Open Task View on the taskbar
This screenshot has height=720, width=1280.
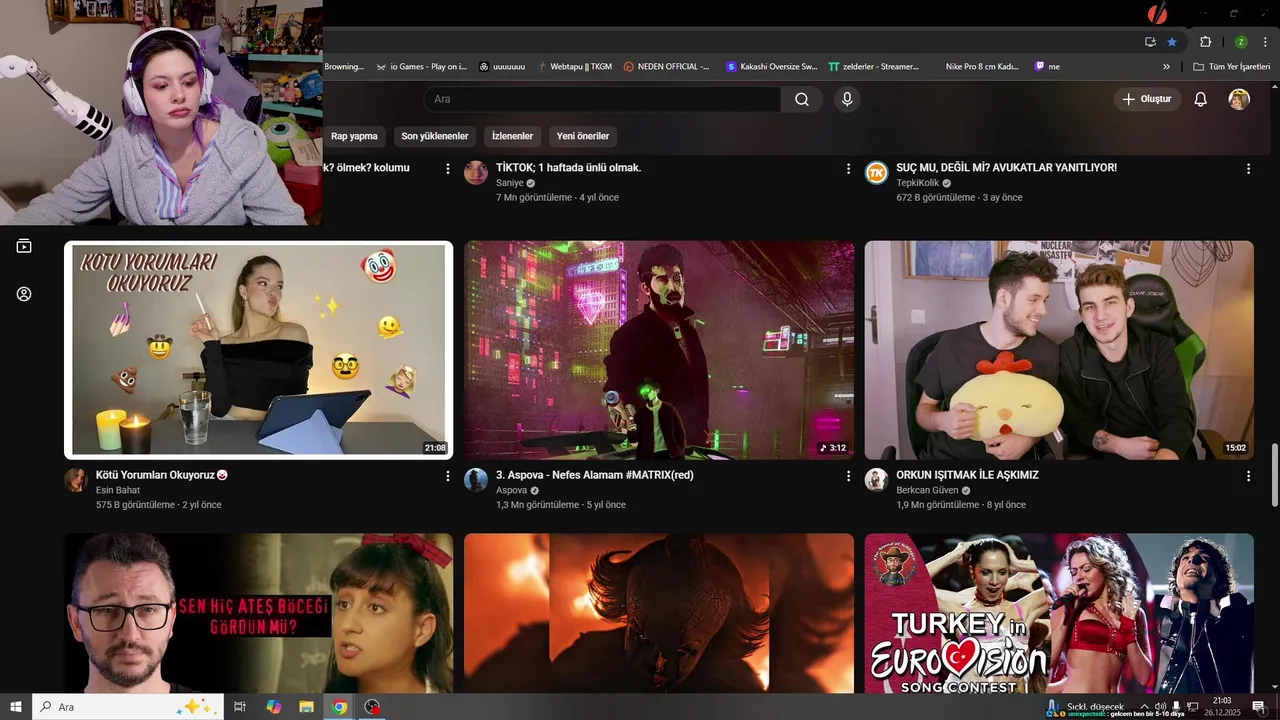tap(240, 707)
